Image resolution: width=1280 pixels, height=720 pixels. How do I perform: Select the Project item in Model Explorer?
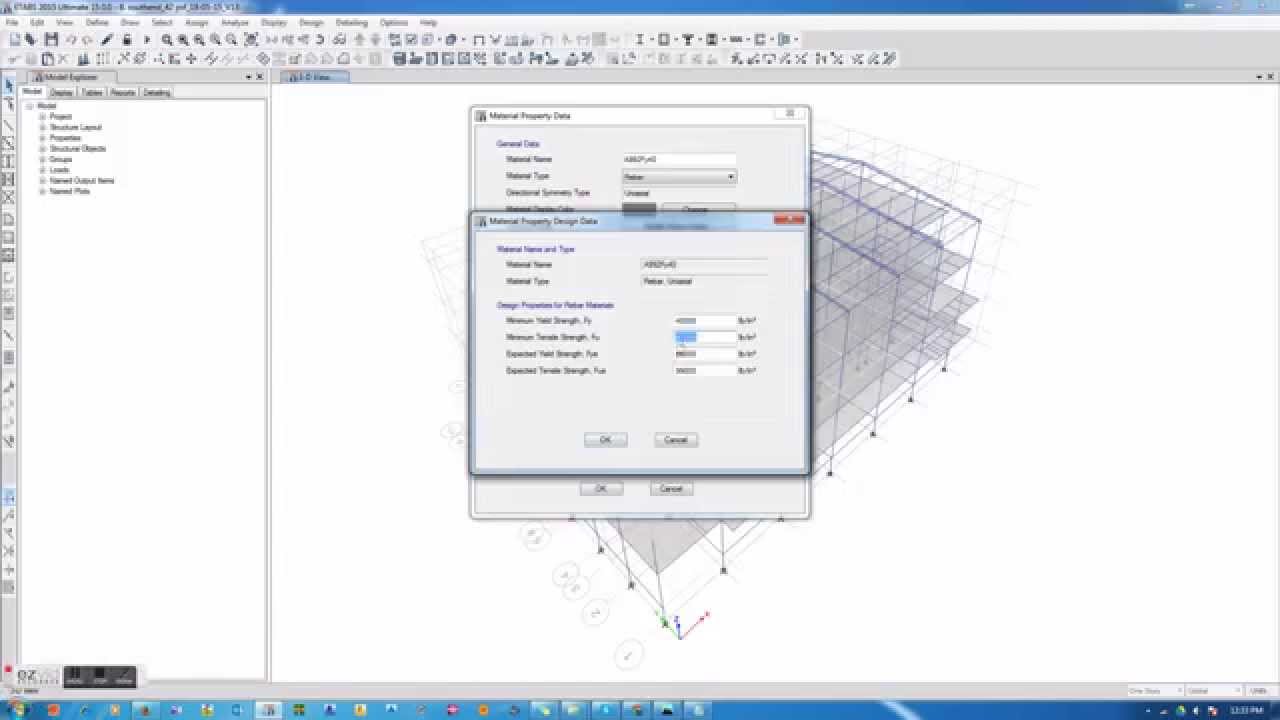[58, 116]
